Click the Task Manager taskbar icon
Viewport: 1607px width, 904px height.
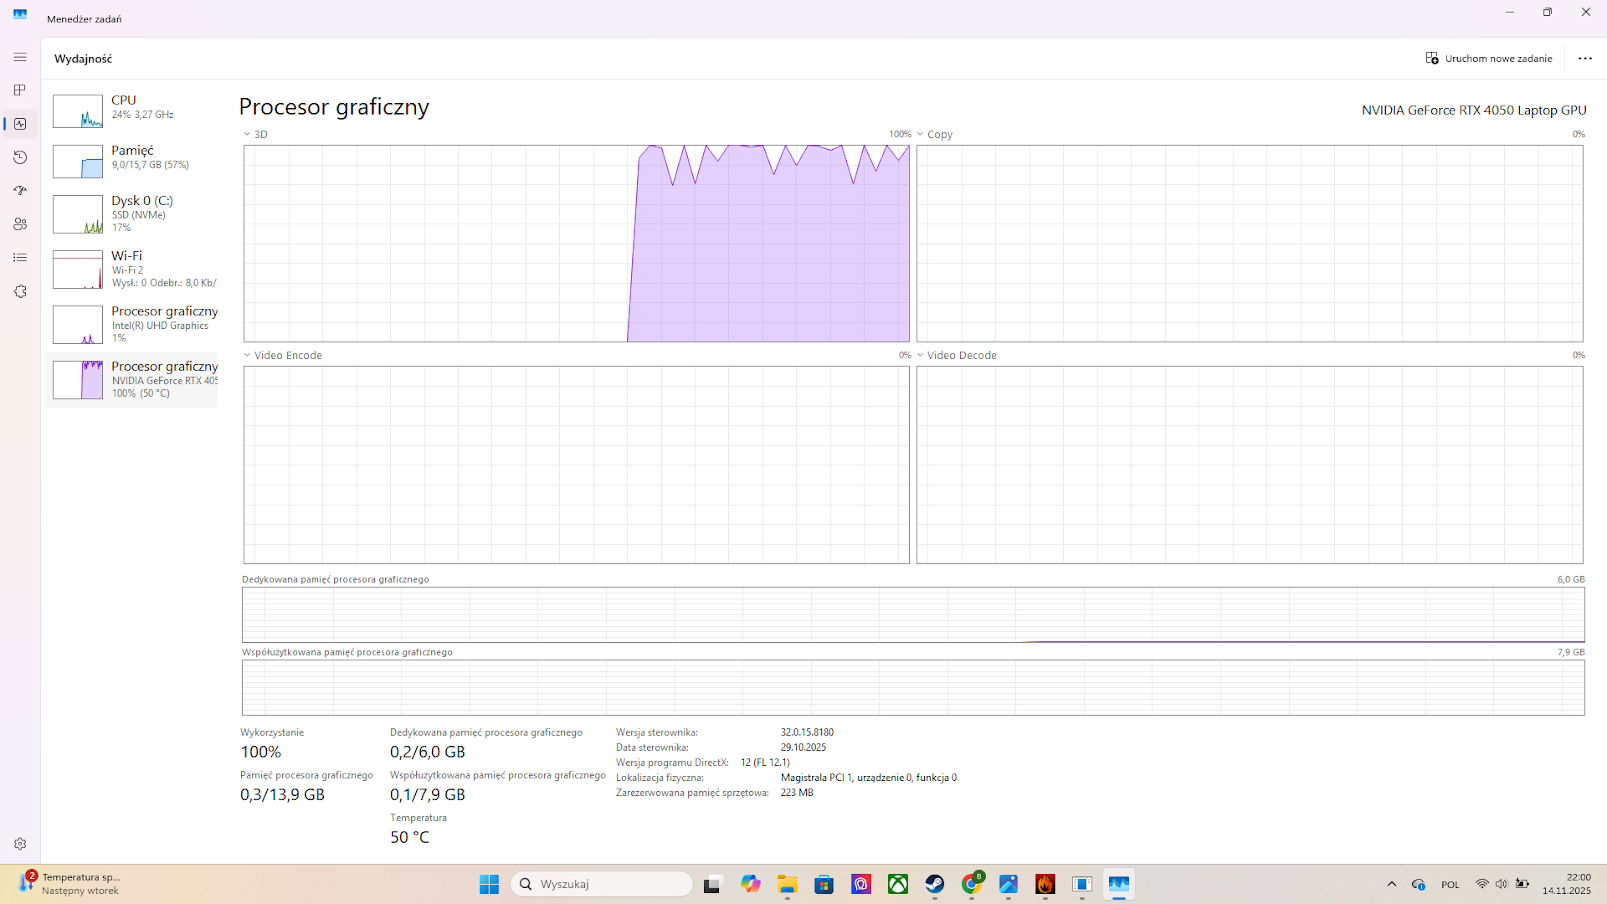(1119, 884)
